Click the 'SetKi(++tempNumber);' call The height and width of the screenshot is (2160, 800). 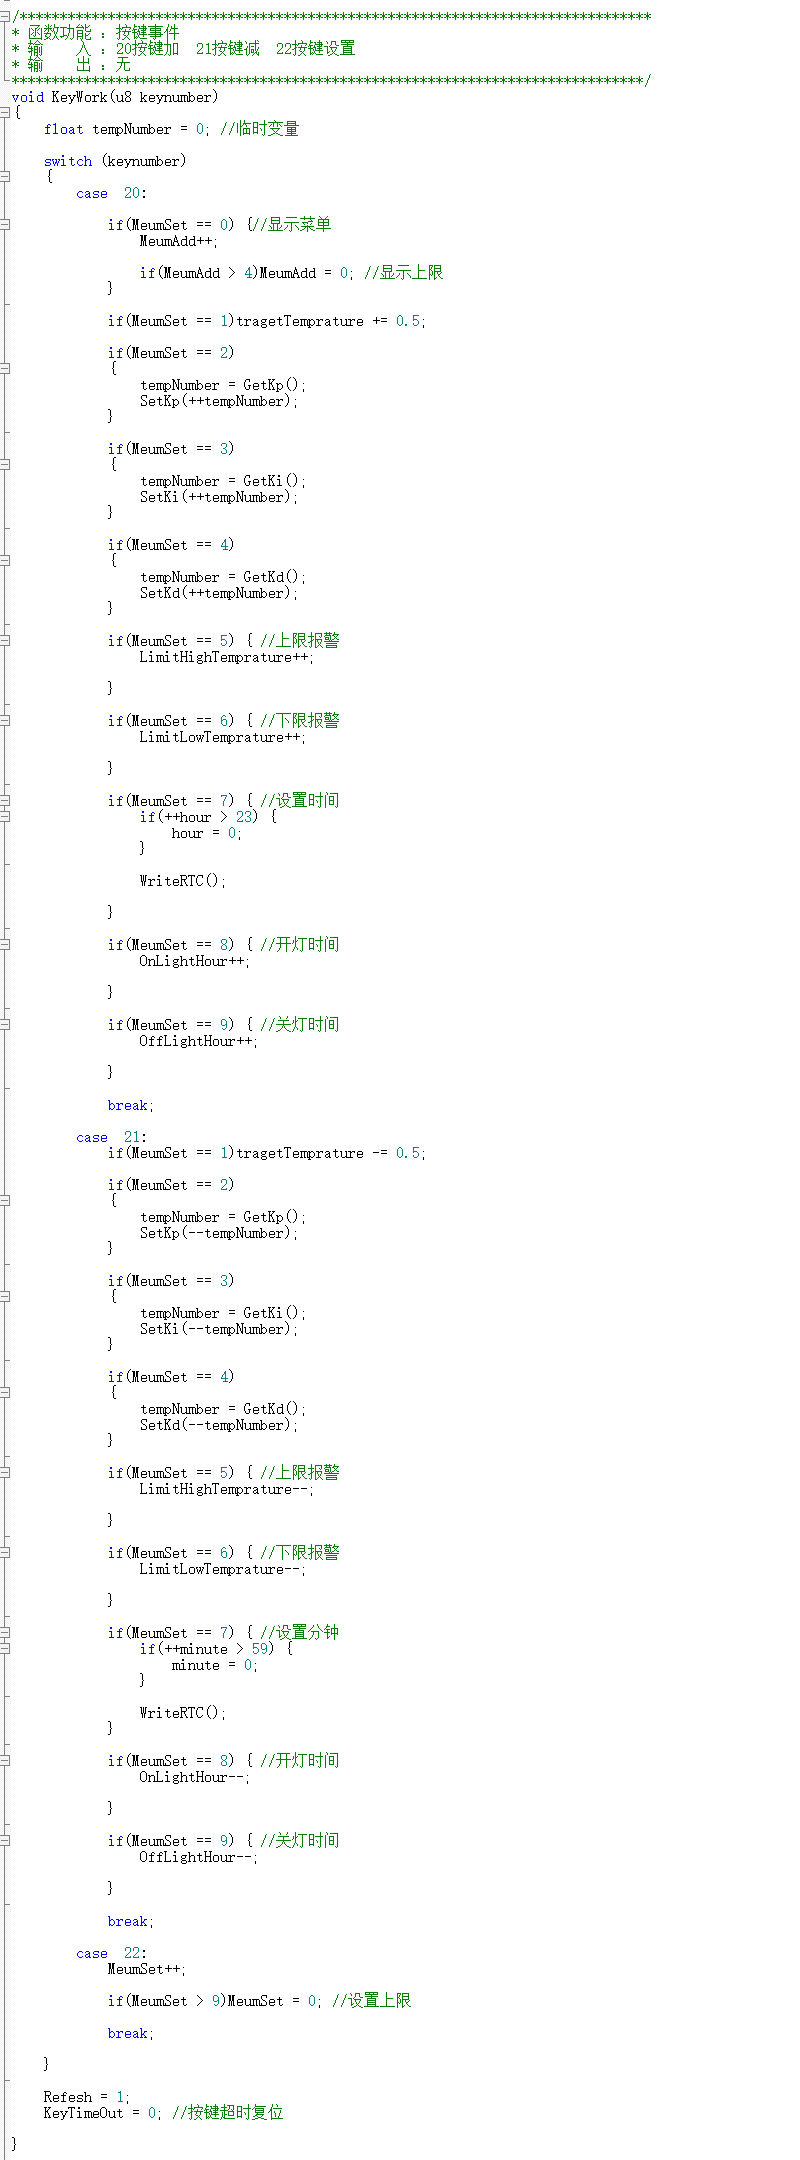click(x=219, y=497)
